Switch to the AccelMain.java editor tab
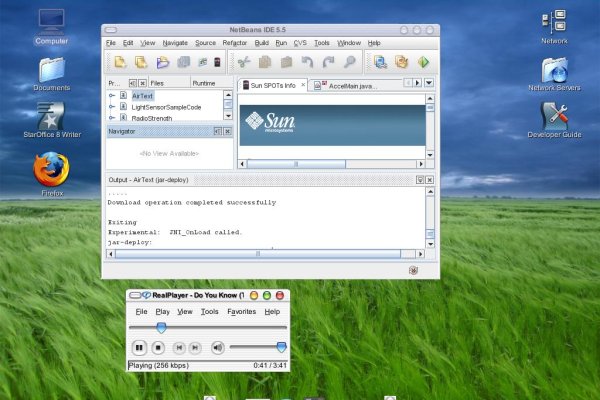The image size is (600, 400). click(347, 86)
